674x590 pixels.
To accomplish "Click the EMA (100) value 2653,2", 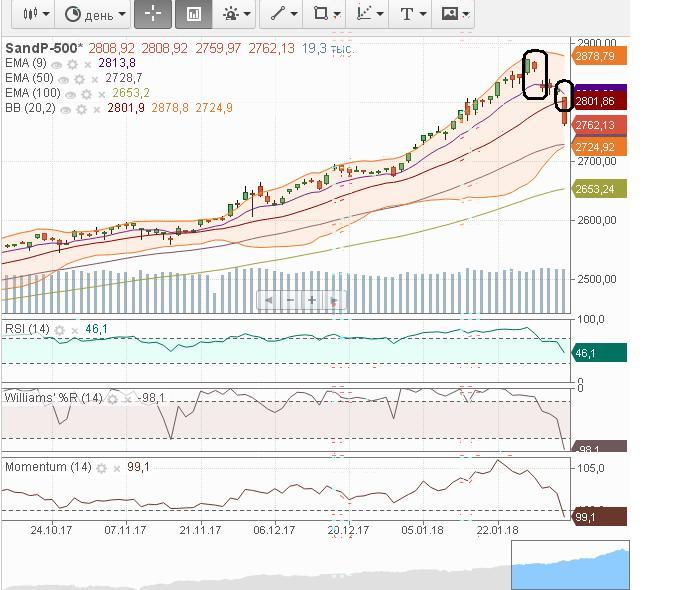I will pyautogui.click(x=131, y=93).
